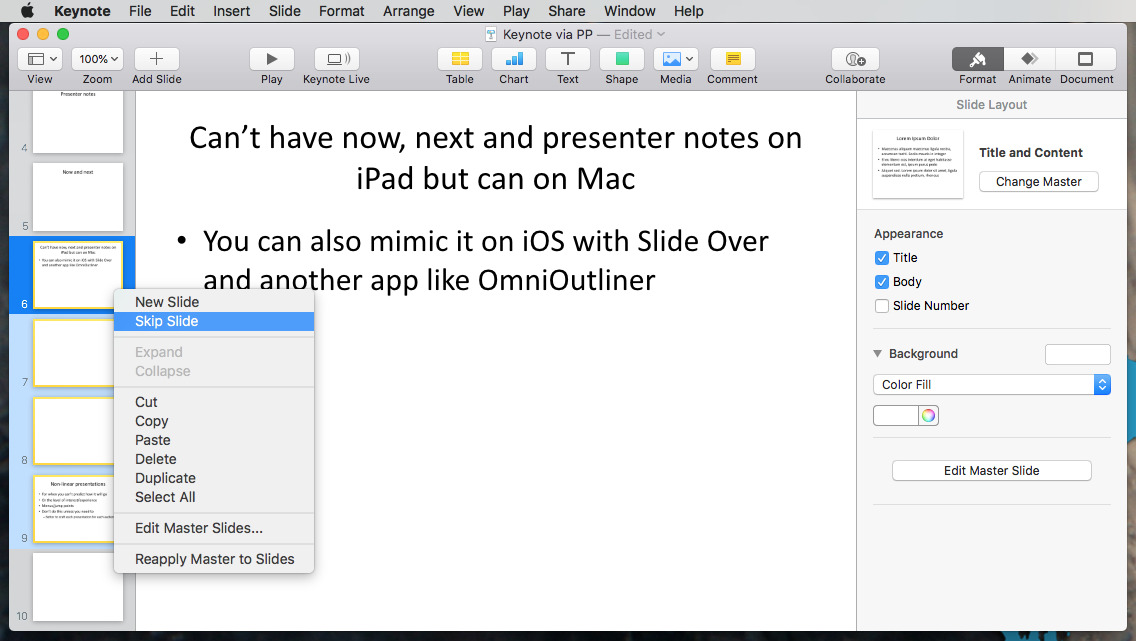Choose Delete in the context menu
Screen dimensions: 1136x641
pyautogui.click(x=214, y=459)
